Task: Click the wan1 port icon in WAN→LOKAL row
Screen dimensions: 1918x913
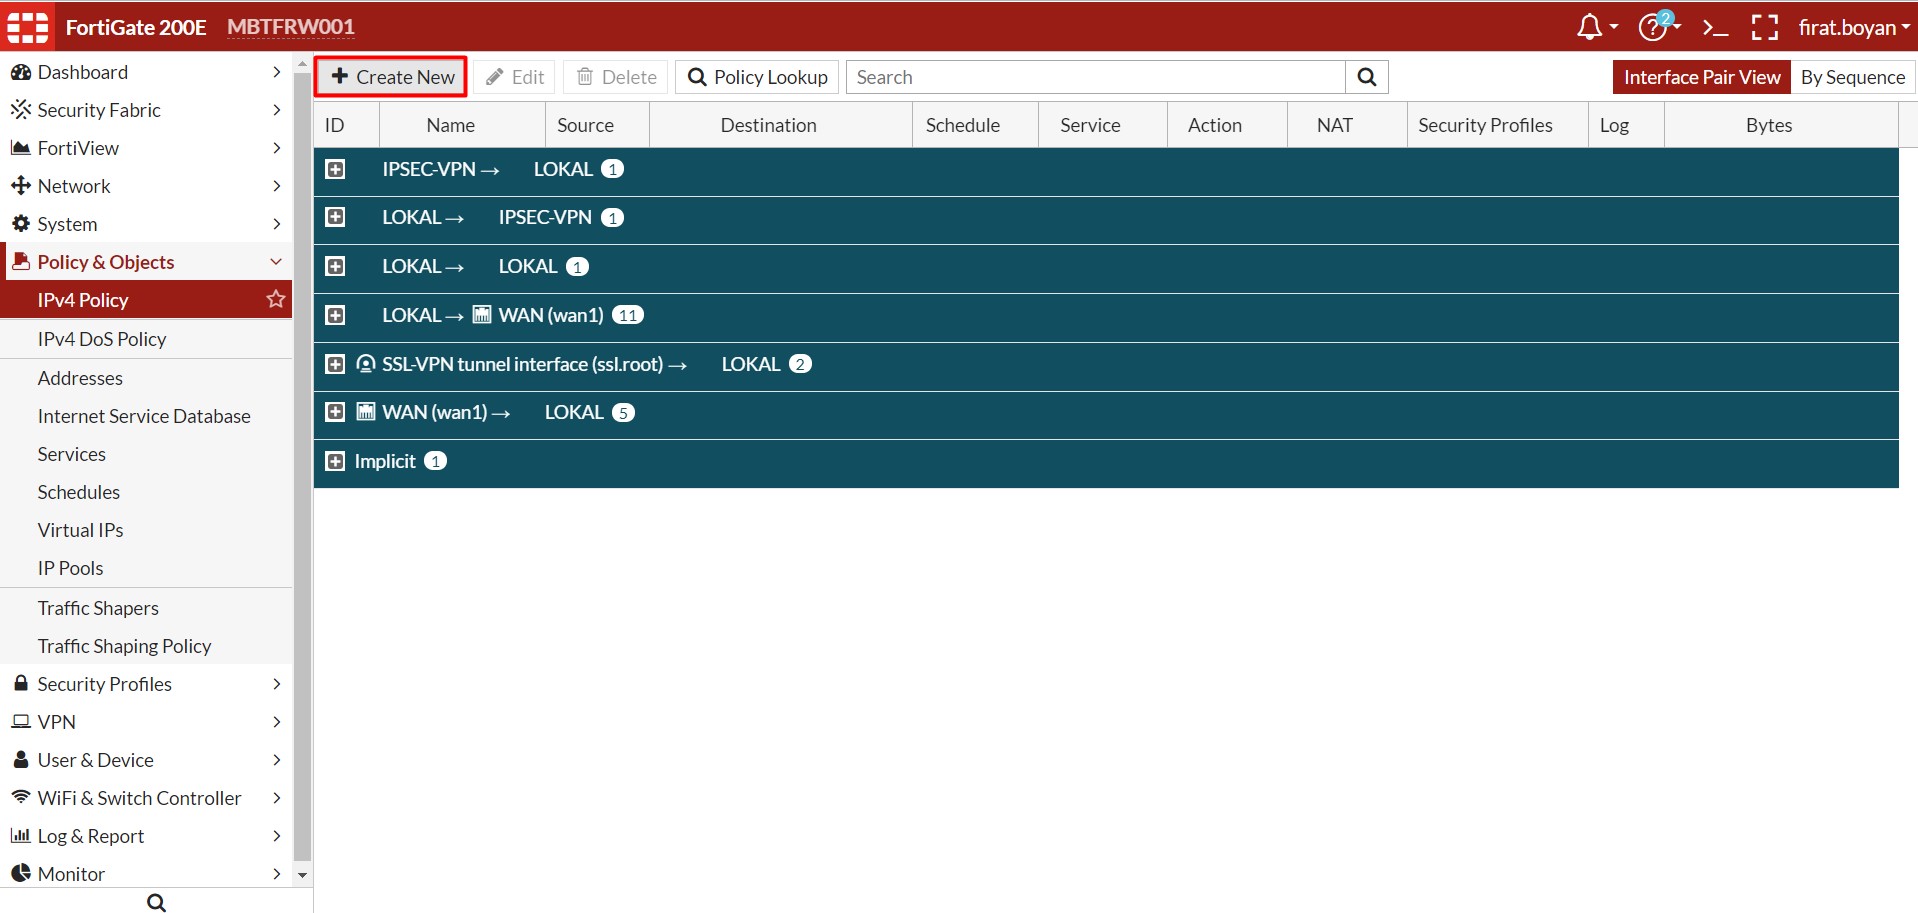Action: pos(366,412)
